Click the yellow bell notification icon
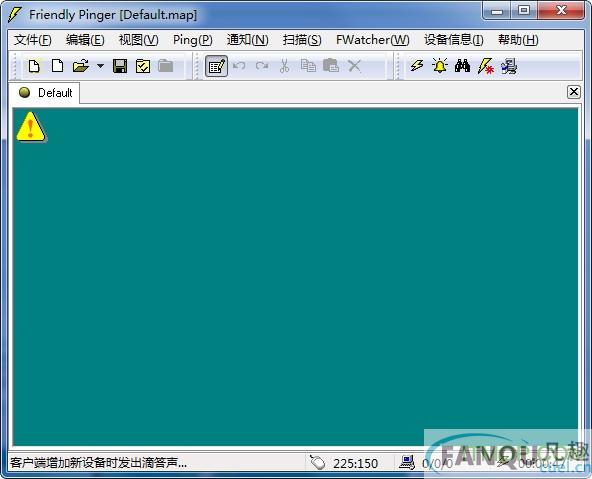This screenshot has height=479, width=592. coord(440,66)
